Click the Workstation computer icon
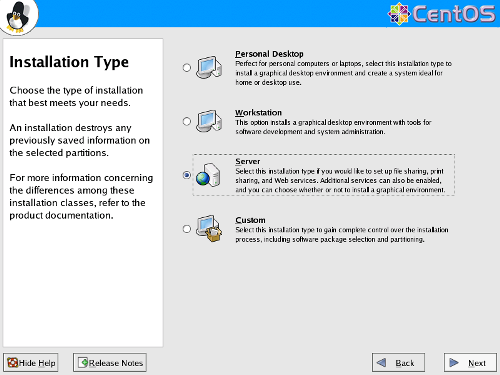The image size is (500, 375). click(209, 121)
